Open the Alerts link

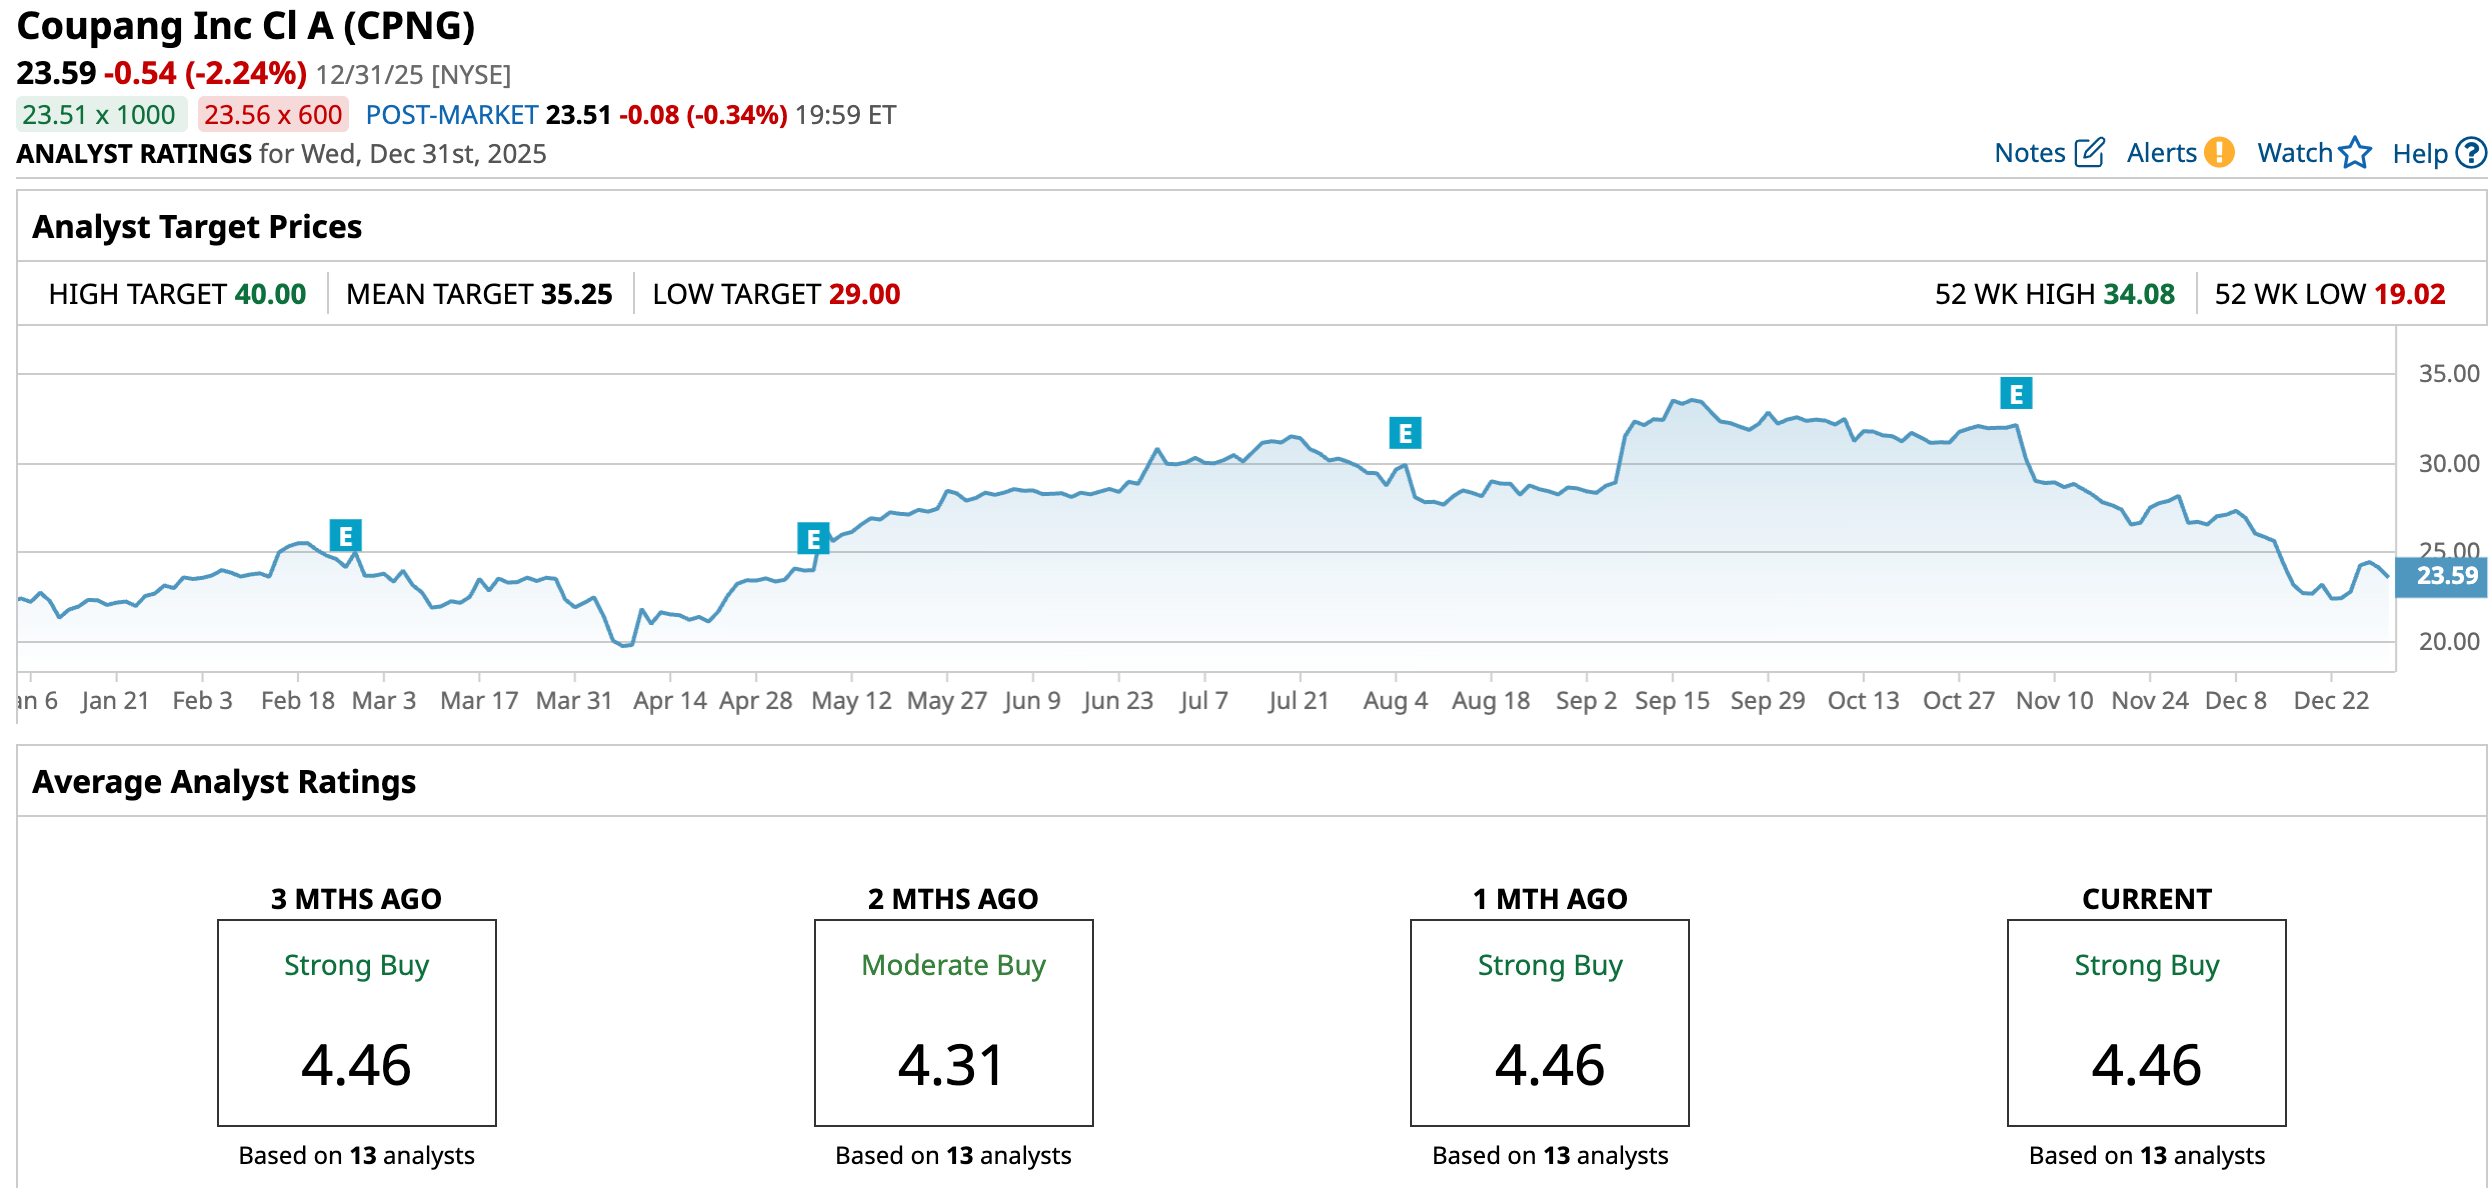point(2161,153)
